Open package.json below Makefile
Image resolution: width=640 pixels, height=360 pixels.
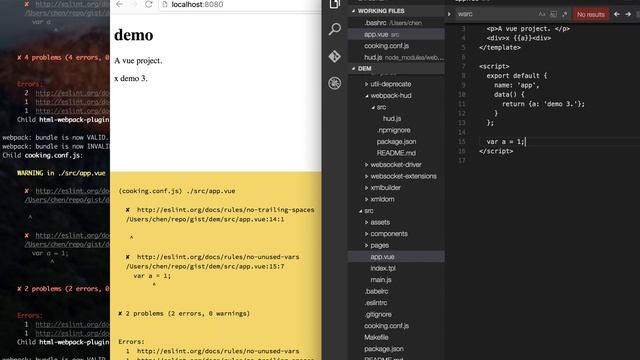[x=384, y=349]
